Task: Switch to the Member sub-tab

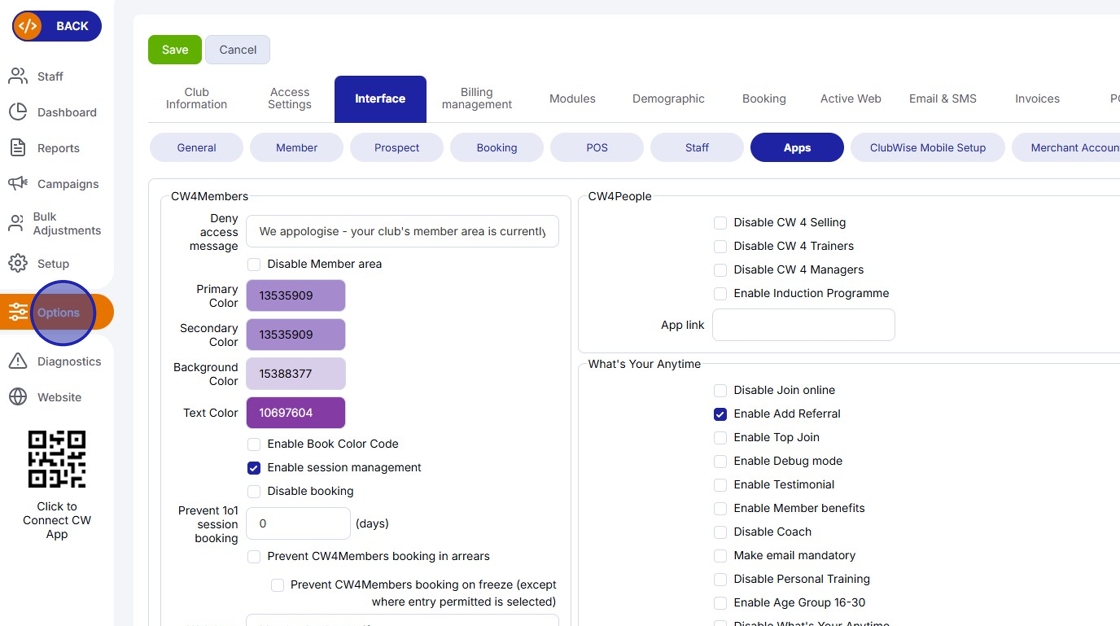Action: [296, 148]
